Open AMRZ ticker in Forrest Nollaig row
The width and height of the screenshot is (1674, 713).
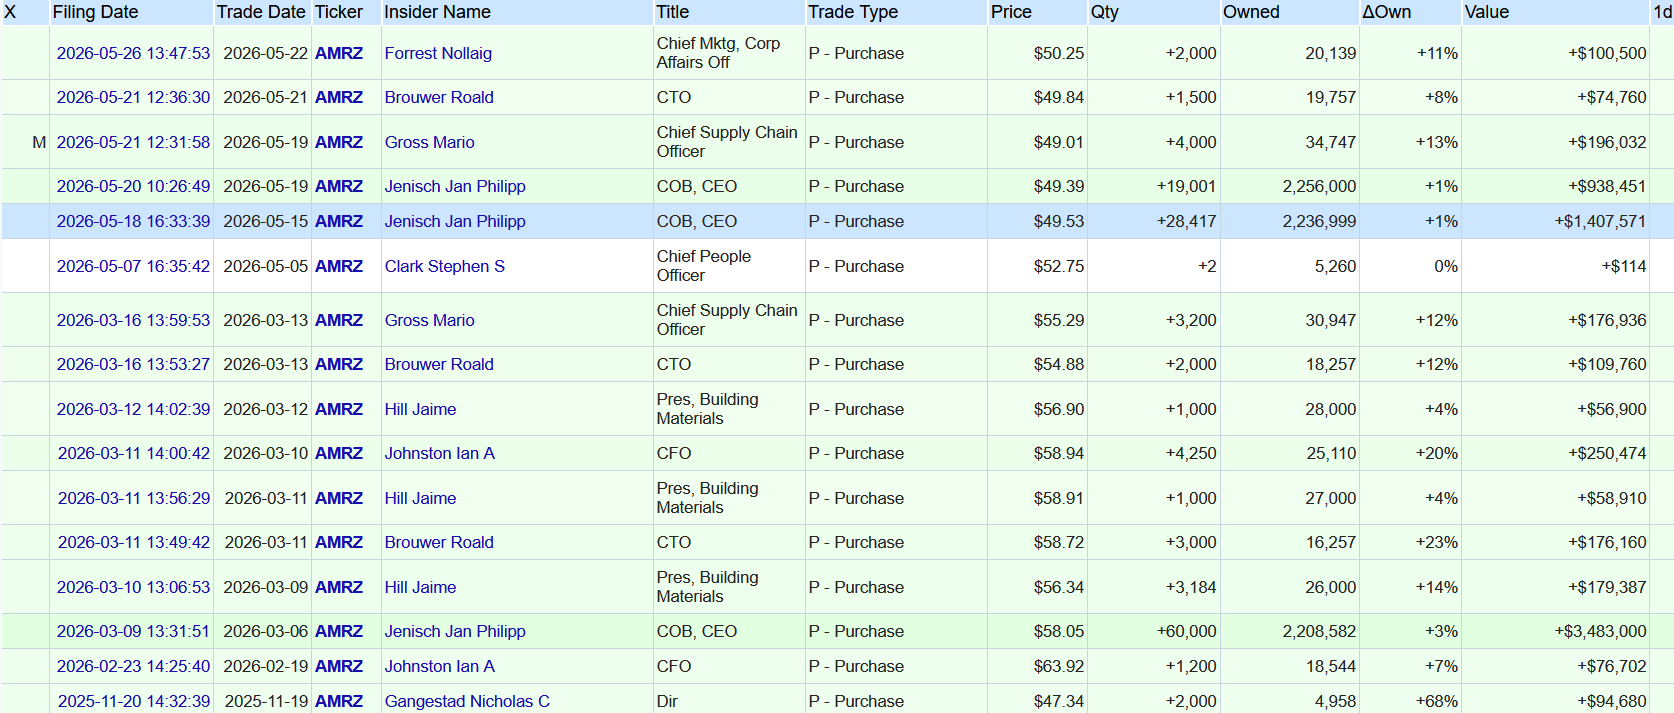pos(339,53)
